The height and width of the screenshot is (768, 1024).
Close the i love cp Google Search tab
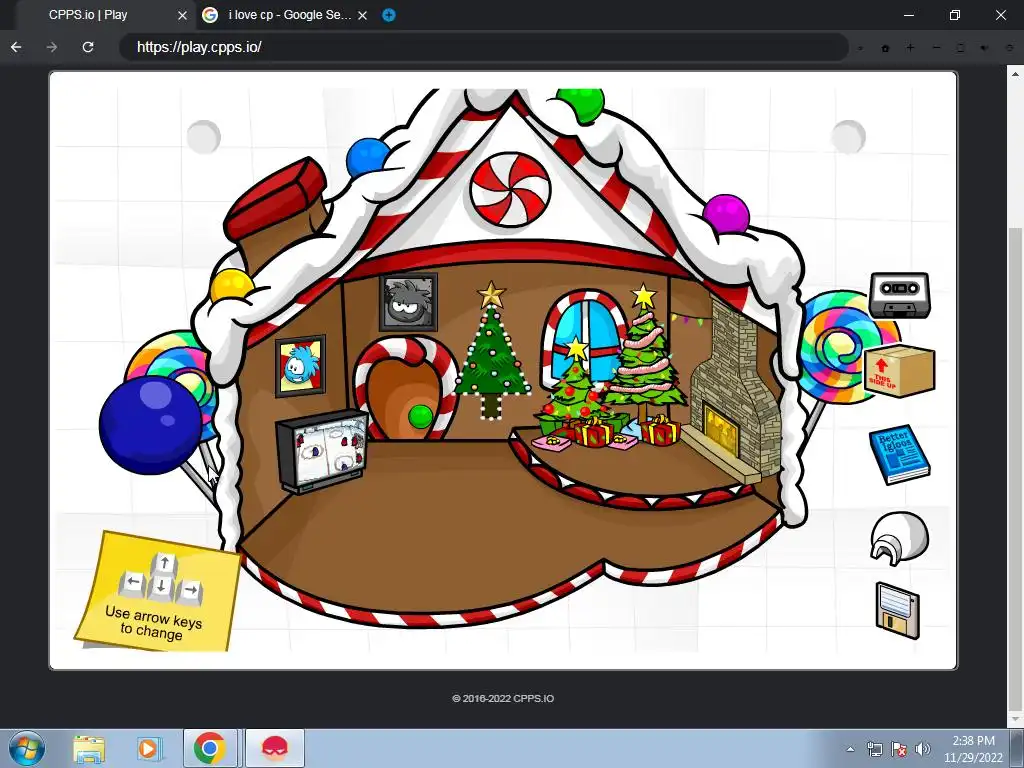(x=362, y=15)
